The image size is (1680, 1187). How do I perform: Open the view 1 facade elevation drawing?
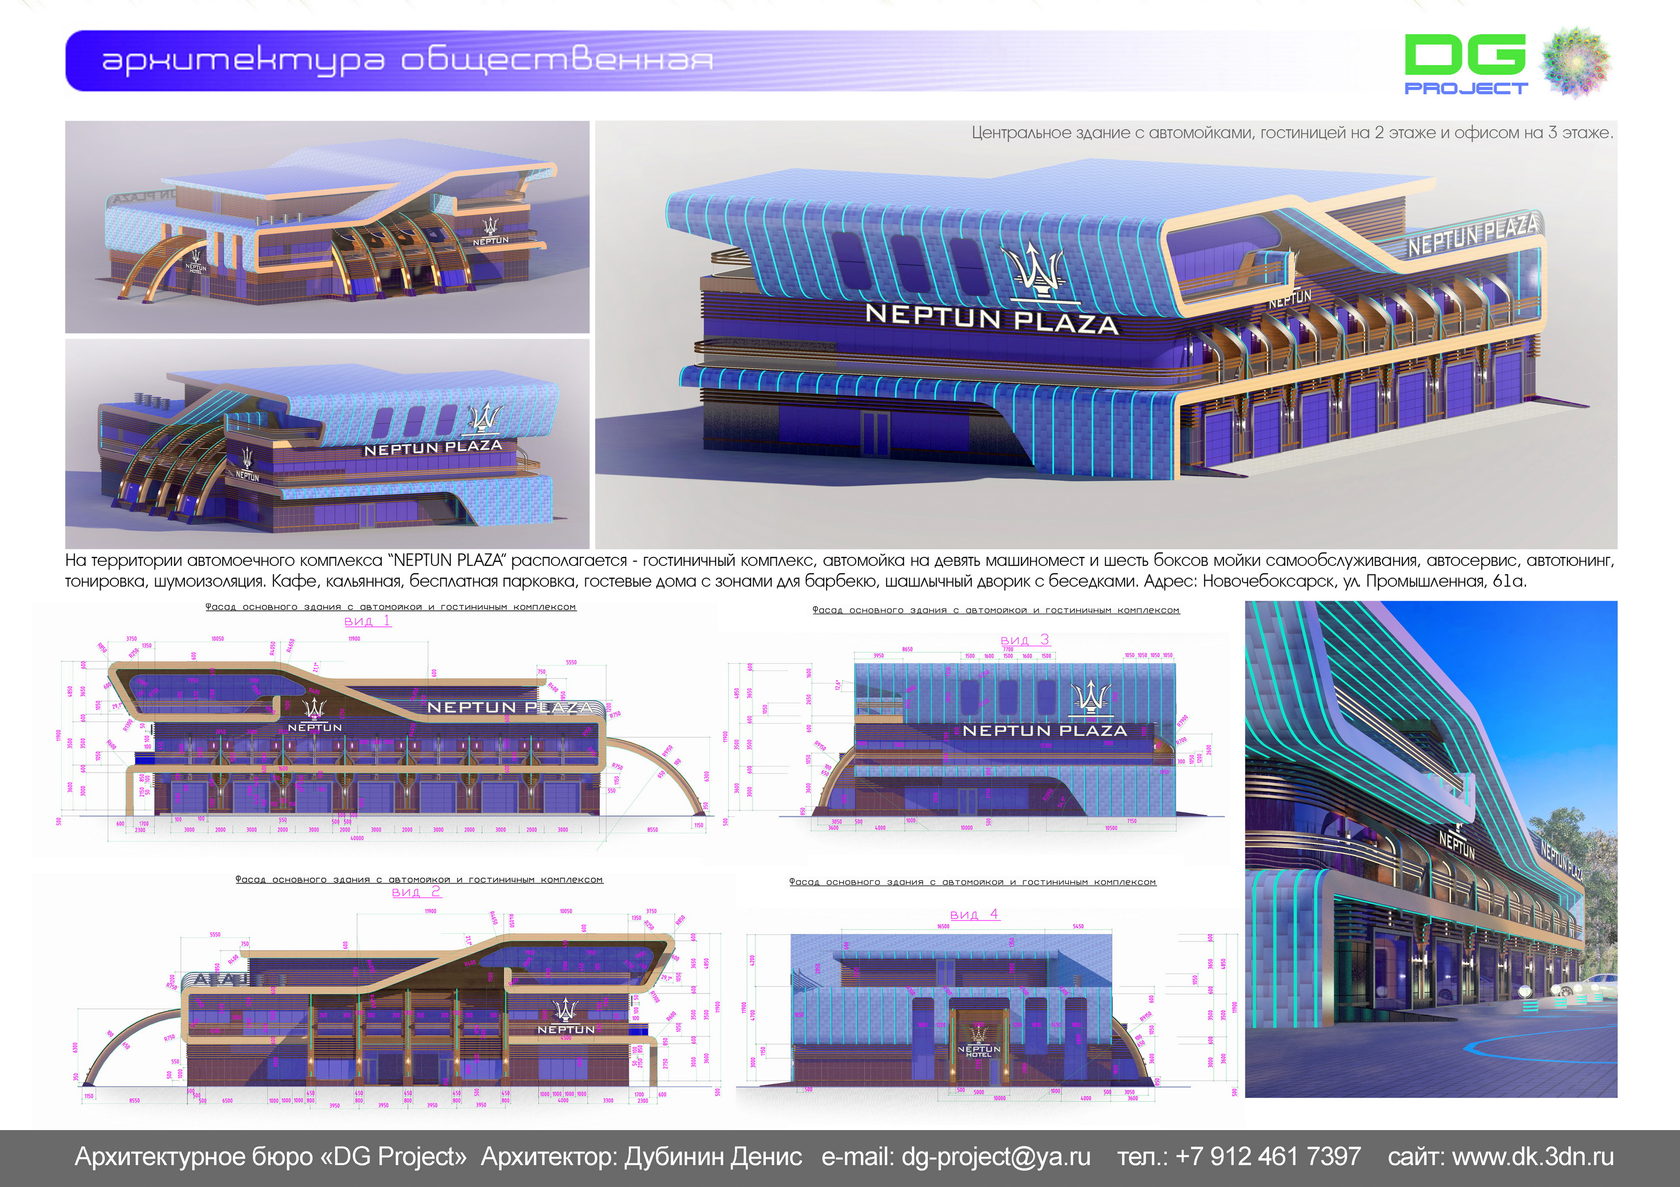point(385,742)
